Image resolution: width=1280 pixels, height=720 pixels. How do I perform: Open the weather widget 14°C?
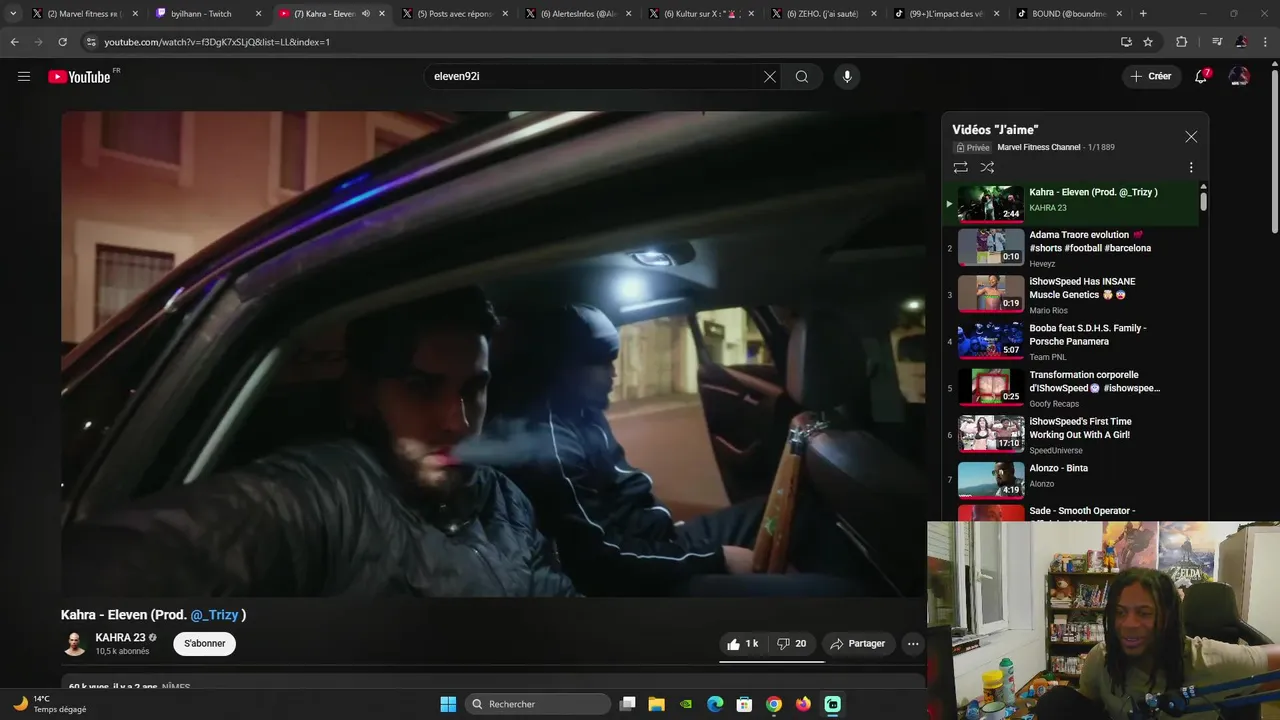(50, 704)
